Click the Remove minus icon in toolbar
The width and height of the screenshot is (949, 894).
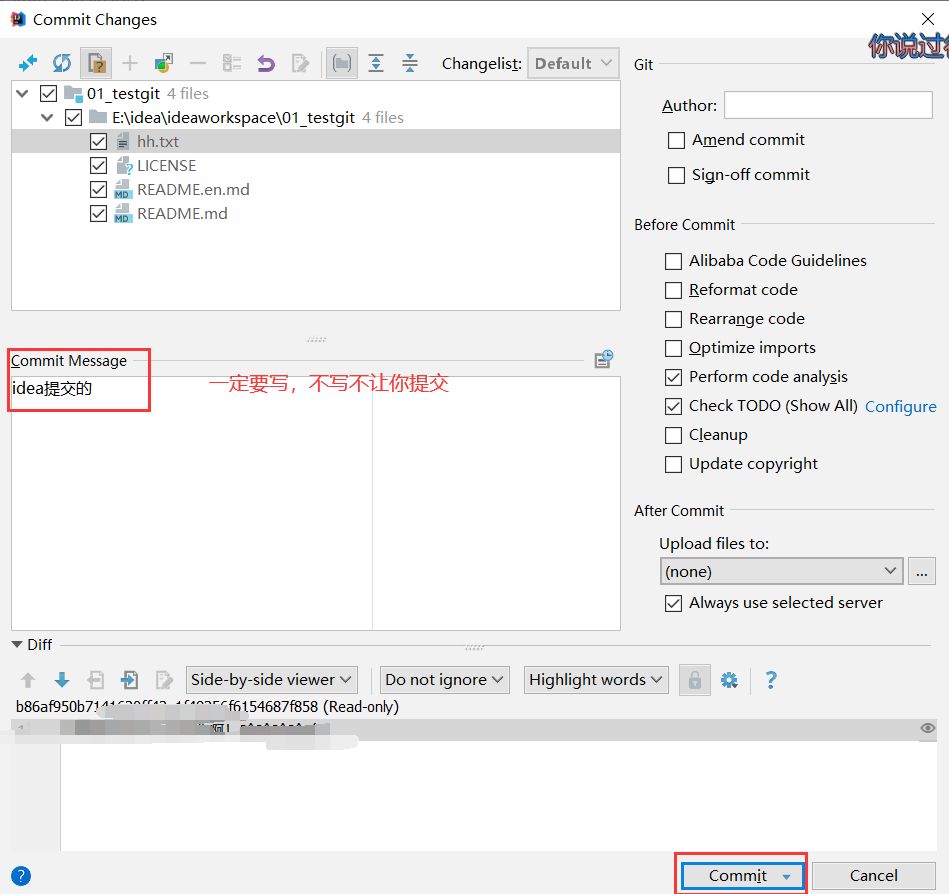coord(198,63)
